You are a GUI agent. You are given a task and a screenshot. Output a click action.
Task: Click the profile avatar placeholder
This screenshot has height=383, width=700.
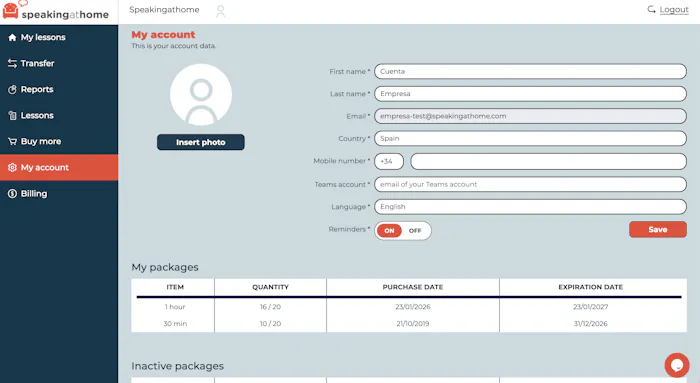tap(201, 94)
